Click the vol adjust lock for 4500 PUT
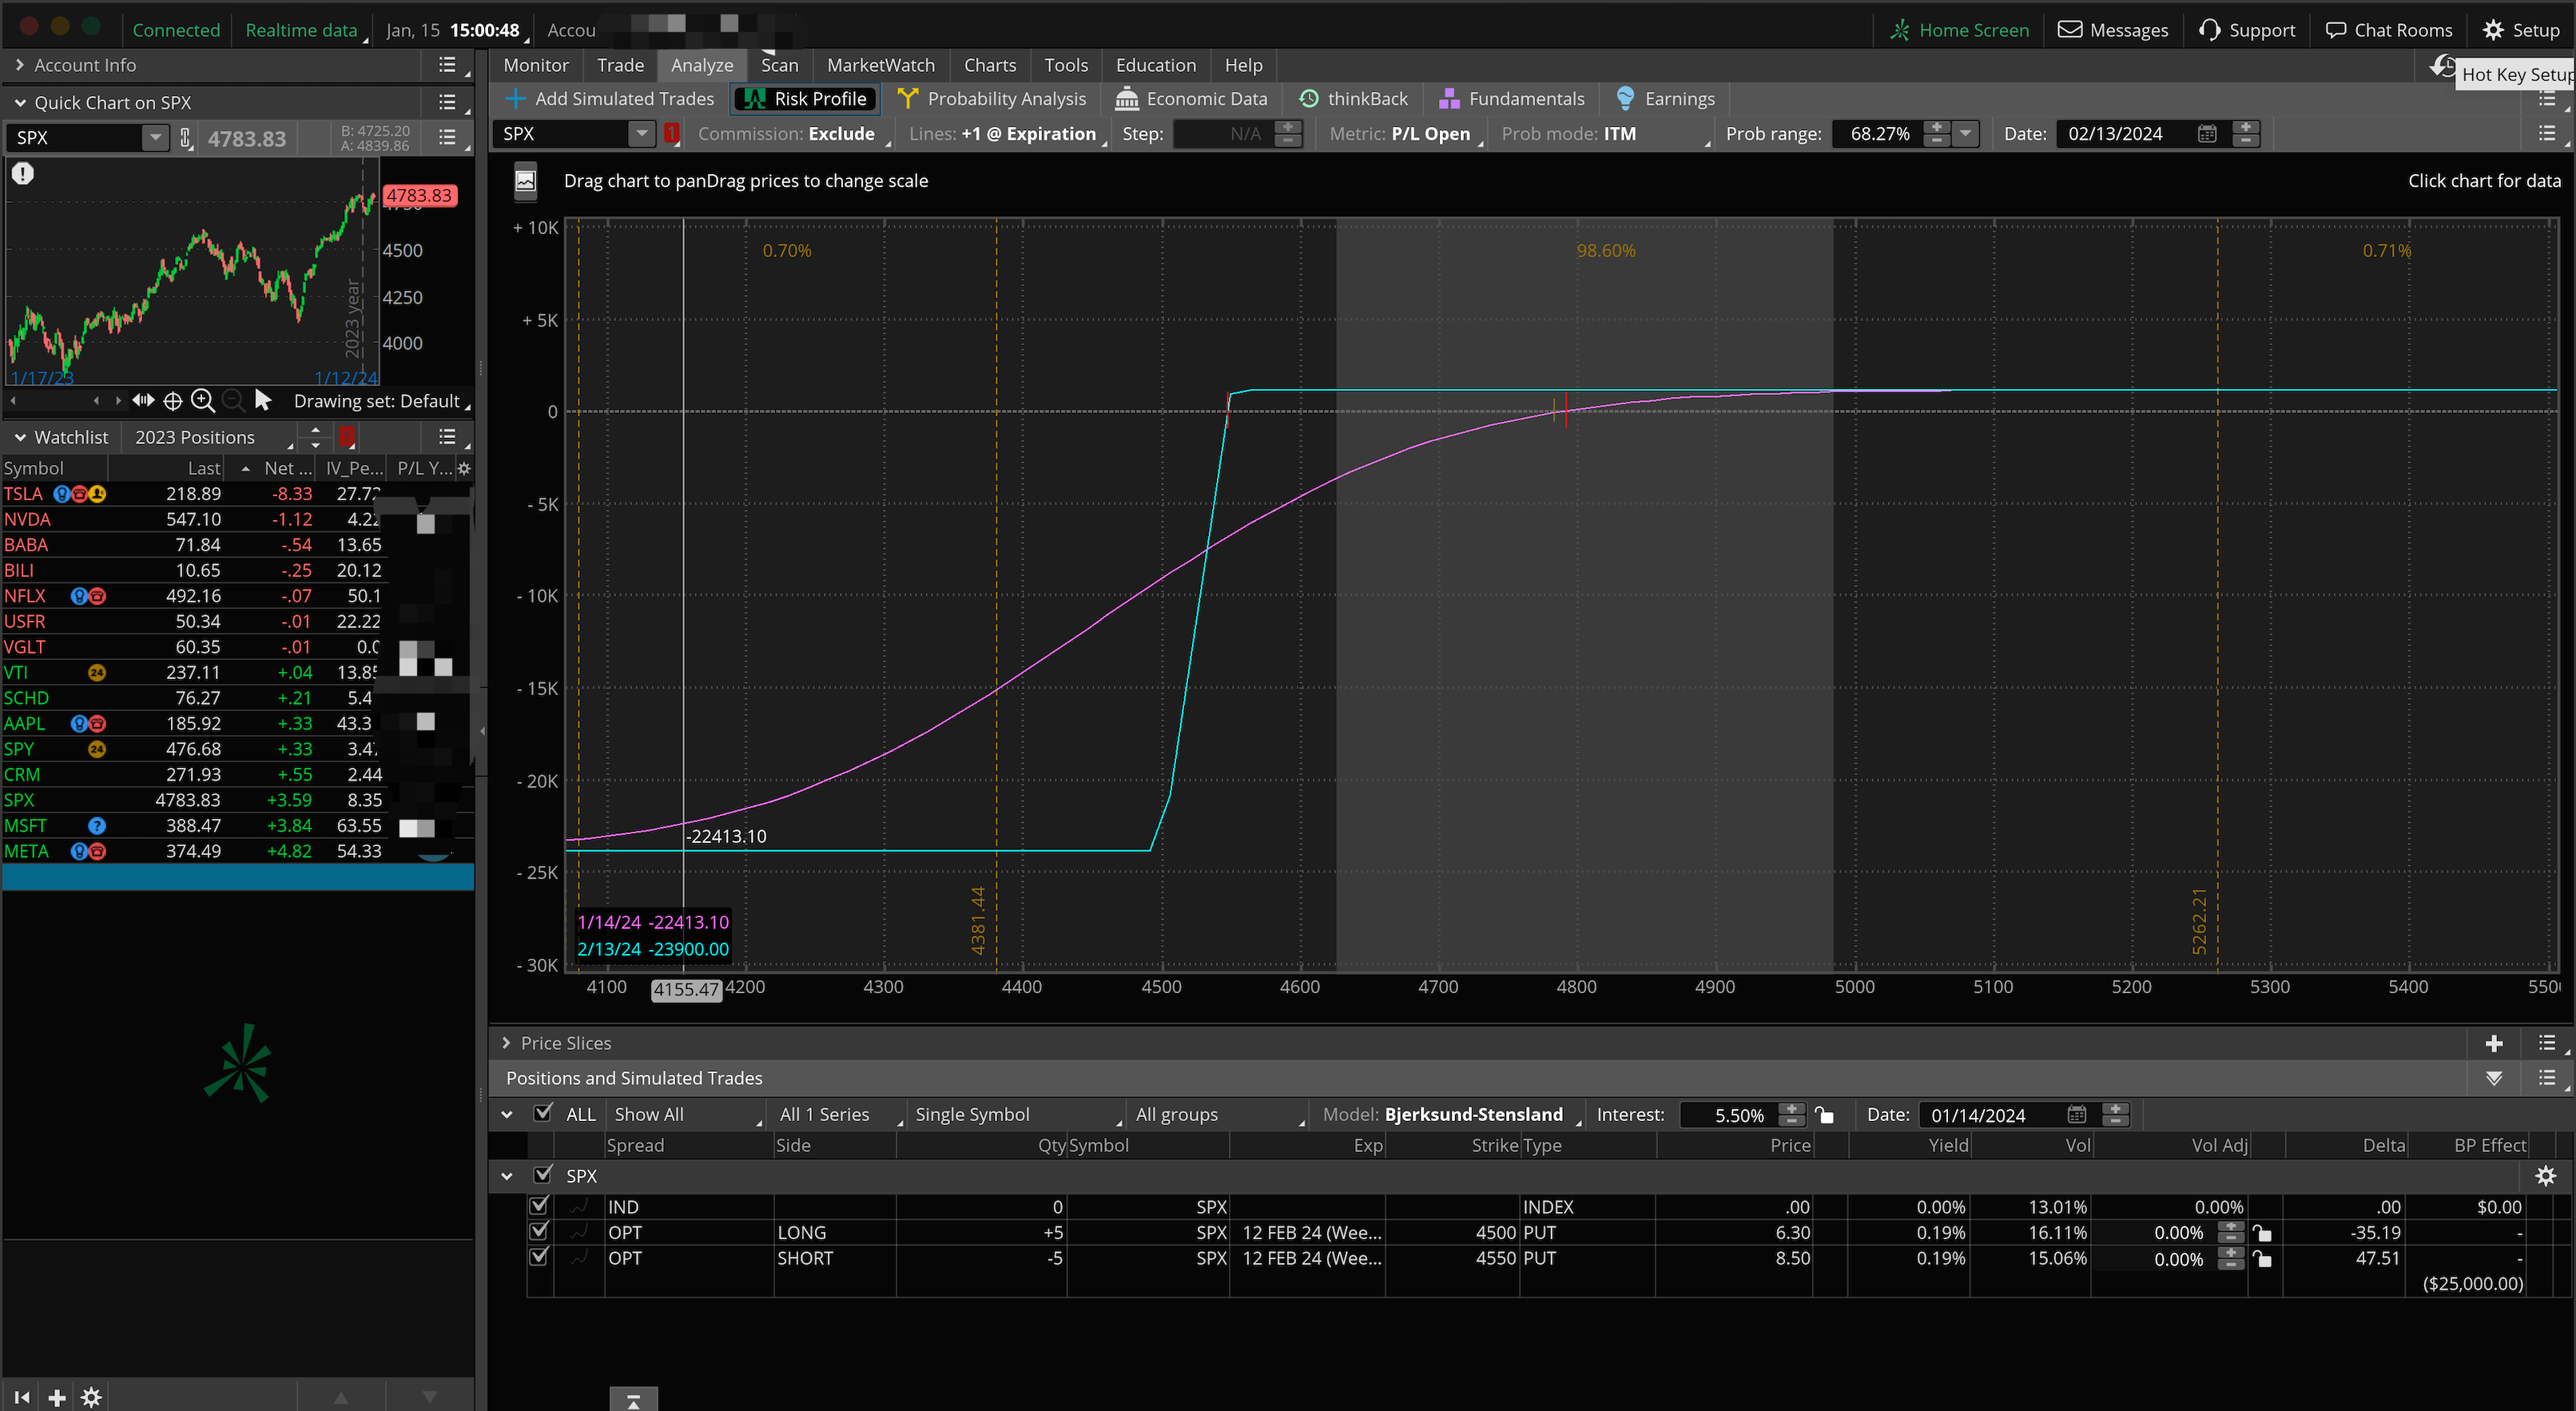 coord(2261,1233)
